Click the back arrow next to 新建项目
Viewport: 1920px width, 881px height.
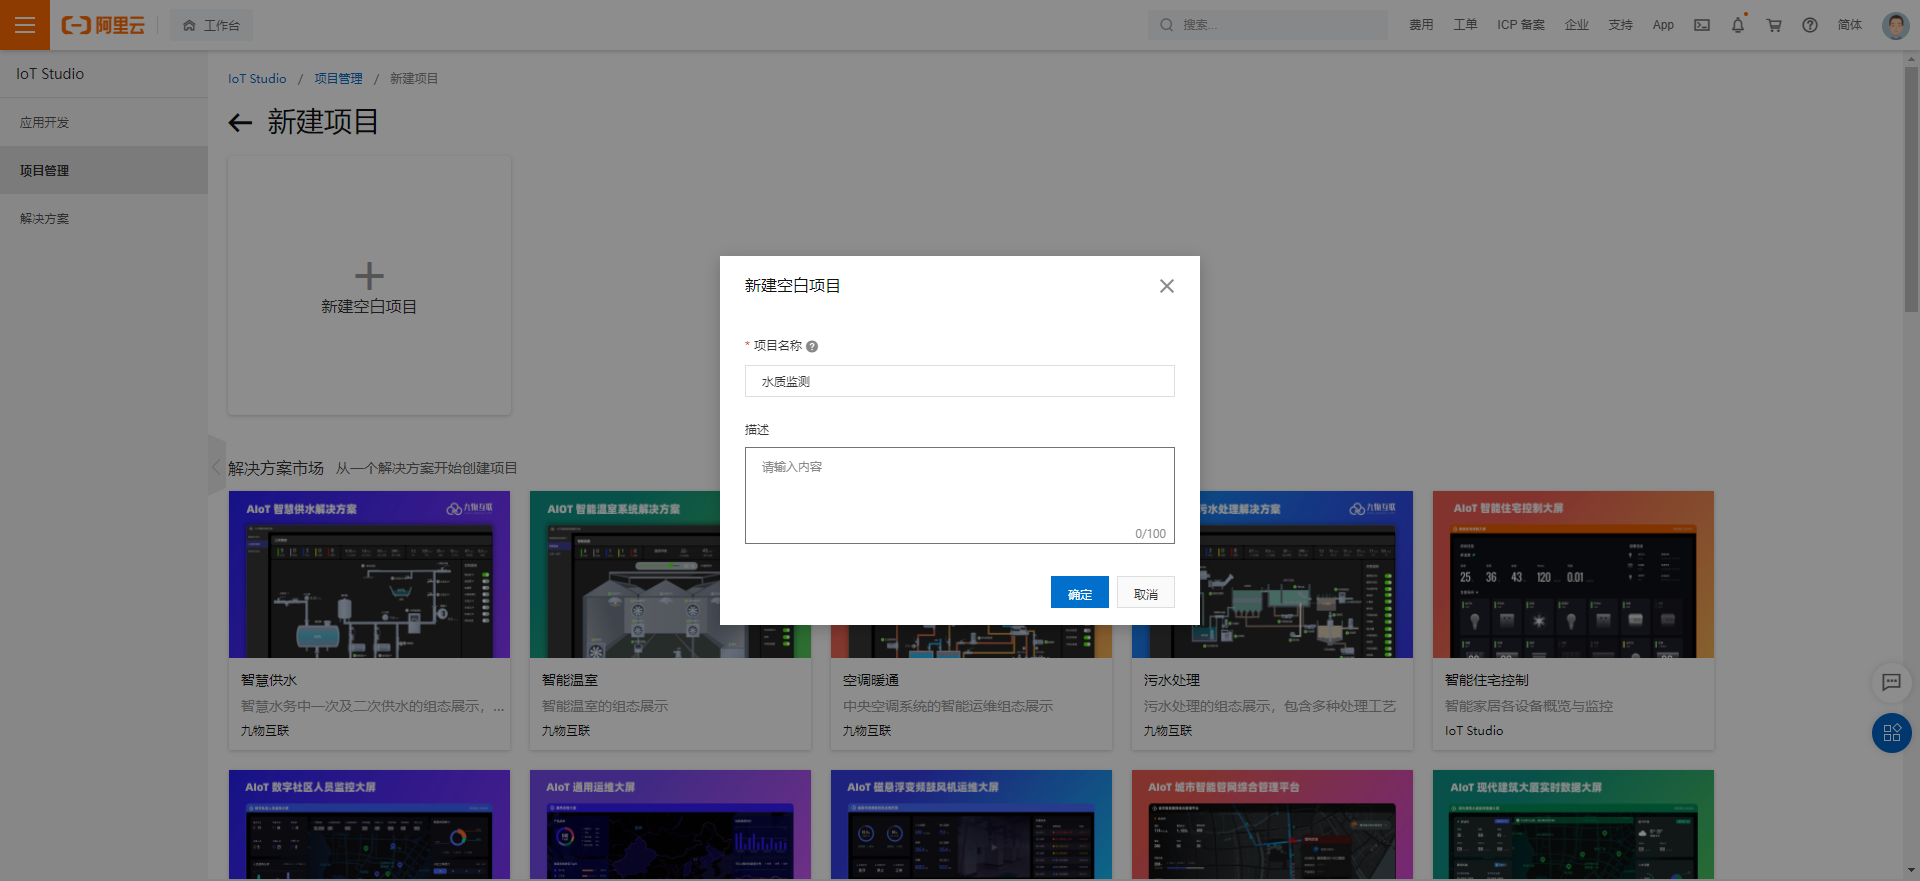point(240,123)
